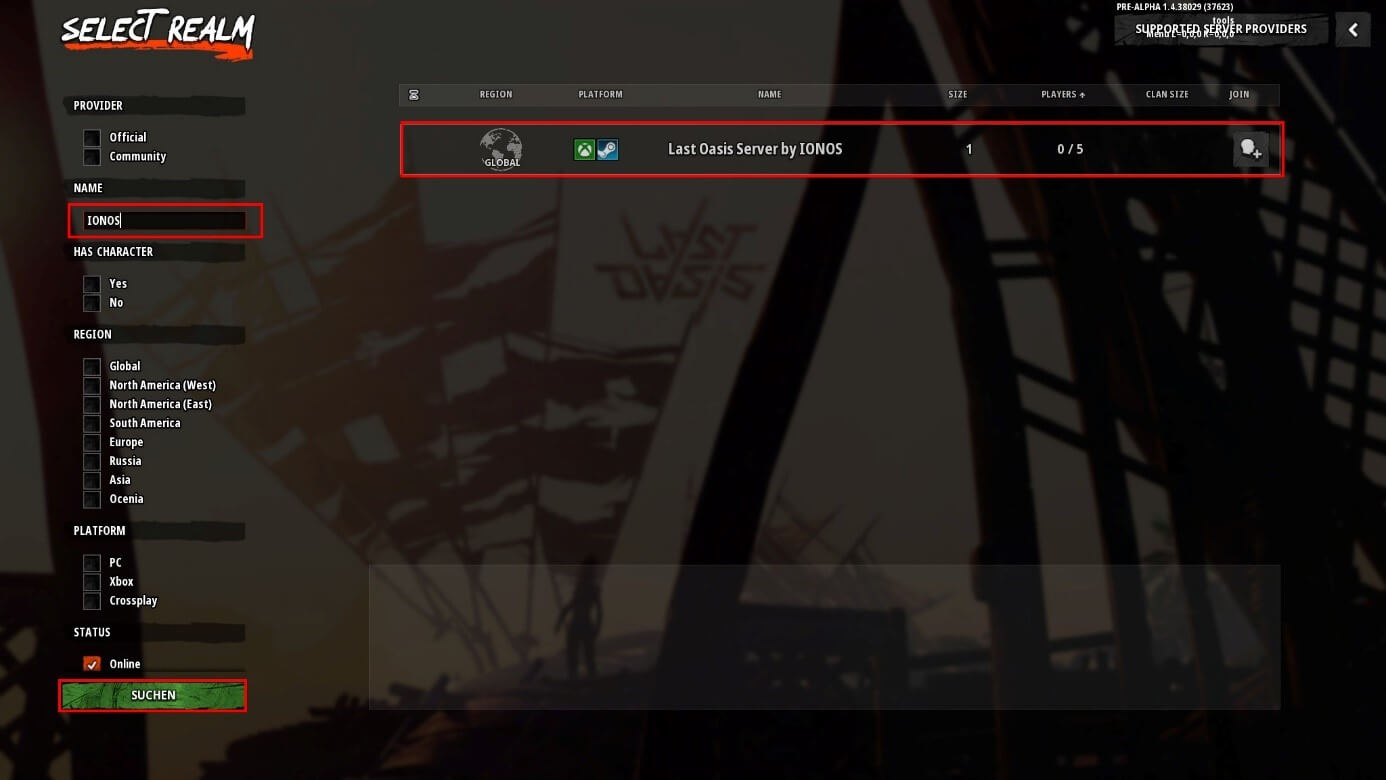Image resolution: width=1386 pixels, height=780 pixels.
Task: Click the join realm icon for IONOS server
Action: [1250, 150]
